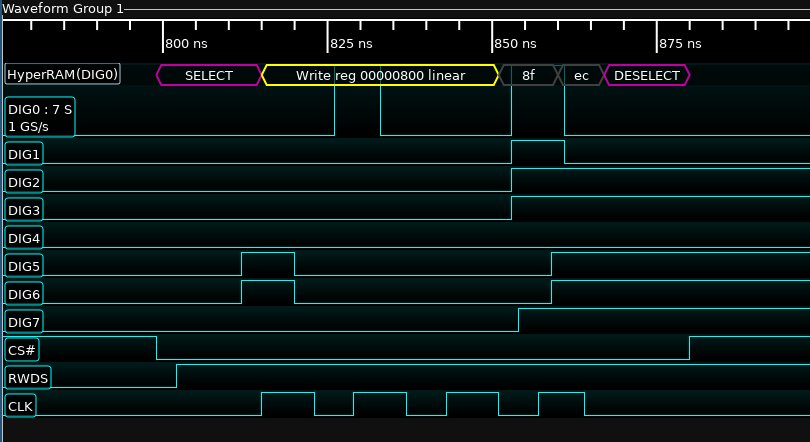Click the 800 ns timeline marker
Image resolution: width=810 pixels, height=442 pixels.
[186, 44]
